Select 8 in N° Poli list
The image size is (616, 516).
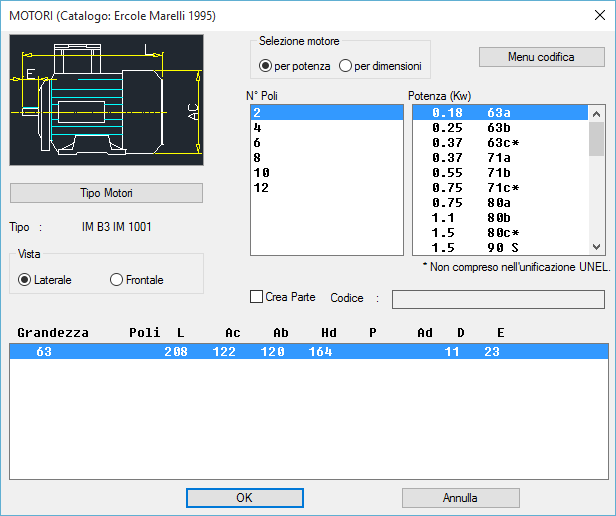click(327, 158)
